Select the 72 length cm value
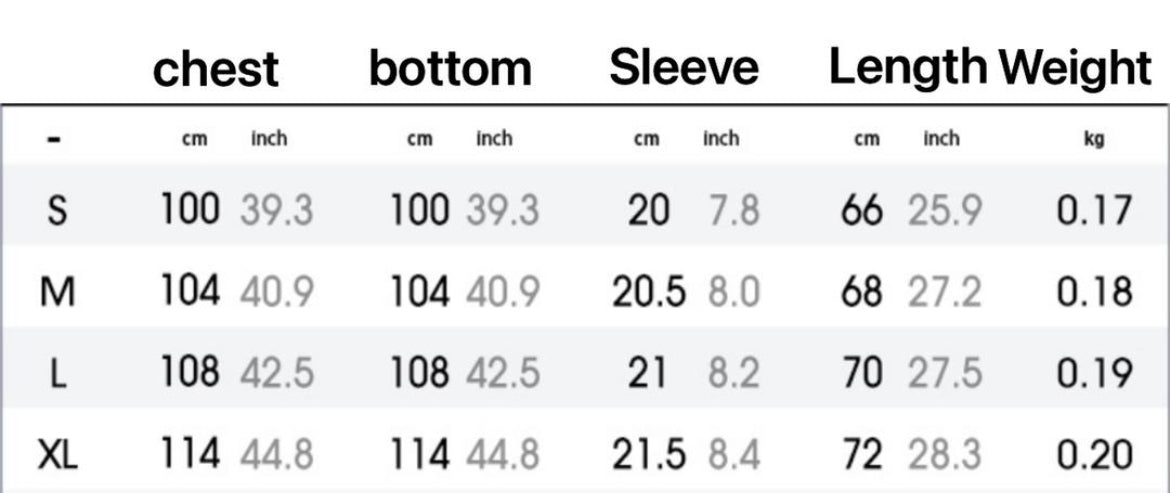1170x493 pixels. [x=862, y=456]
